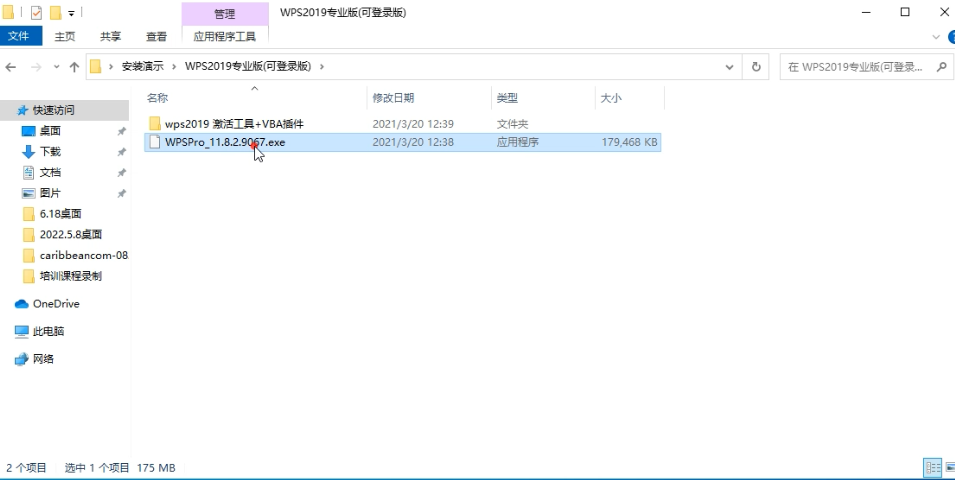Image resolution: width=955 pixels, height=480 pixels.
Task: Click the pin icon beside 桌面
Action: [121, 131]
